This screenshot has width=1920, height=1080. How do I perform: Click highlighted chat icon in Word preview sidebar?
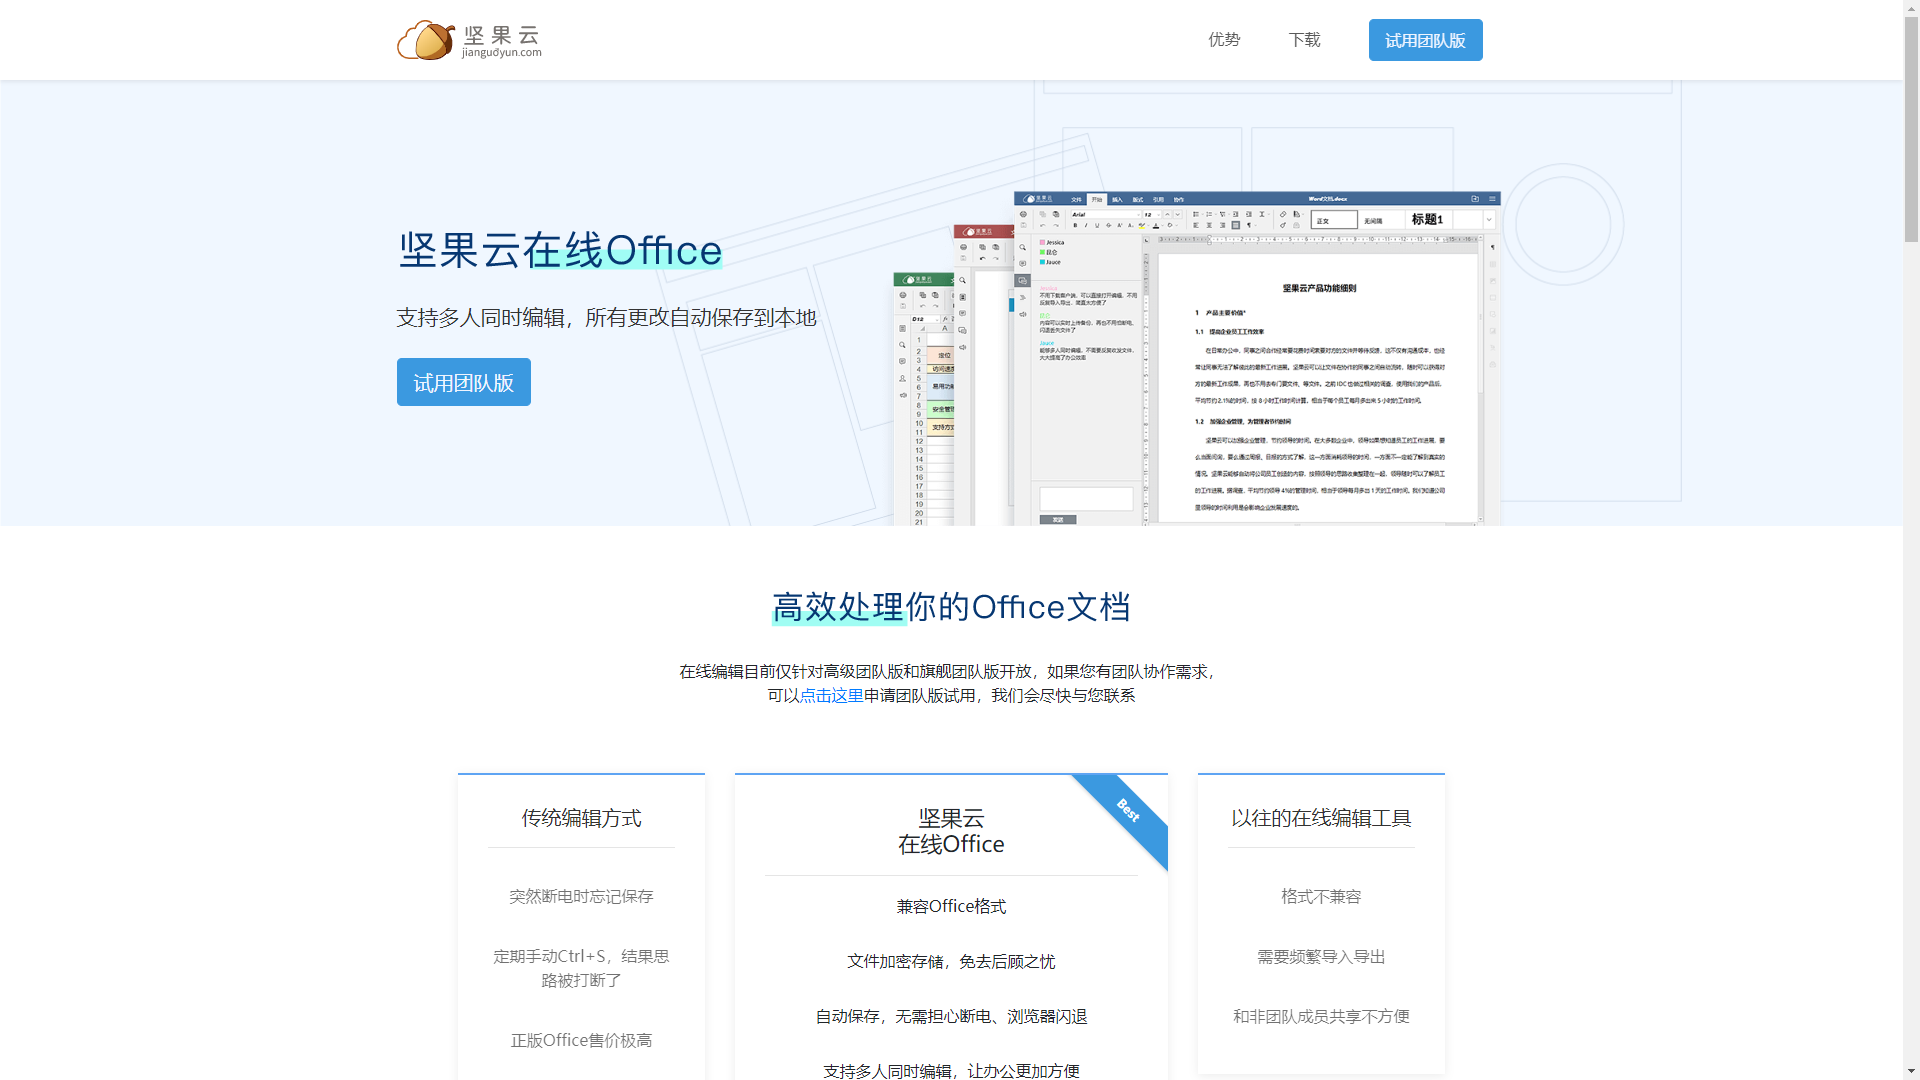point(1022,281)
